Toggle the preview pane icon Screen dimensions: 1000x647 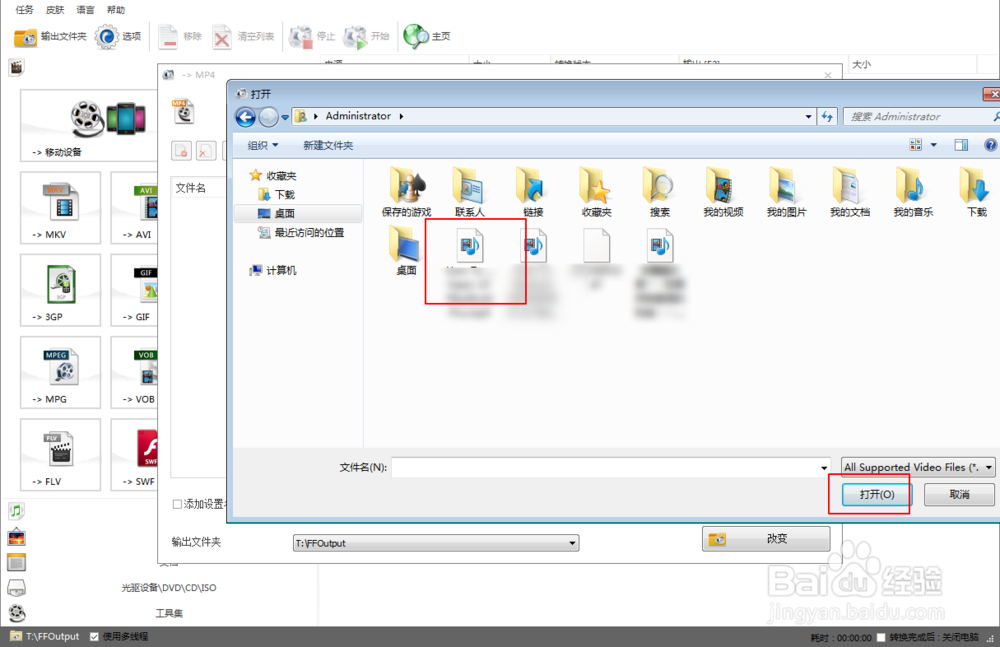coord(961,145)
